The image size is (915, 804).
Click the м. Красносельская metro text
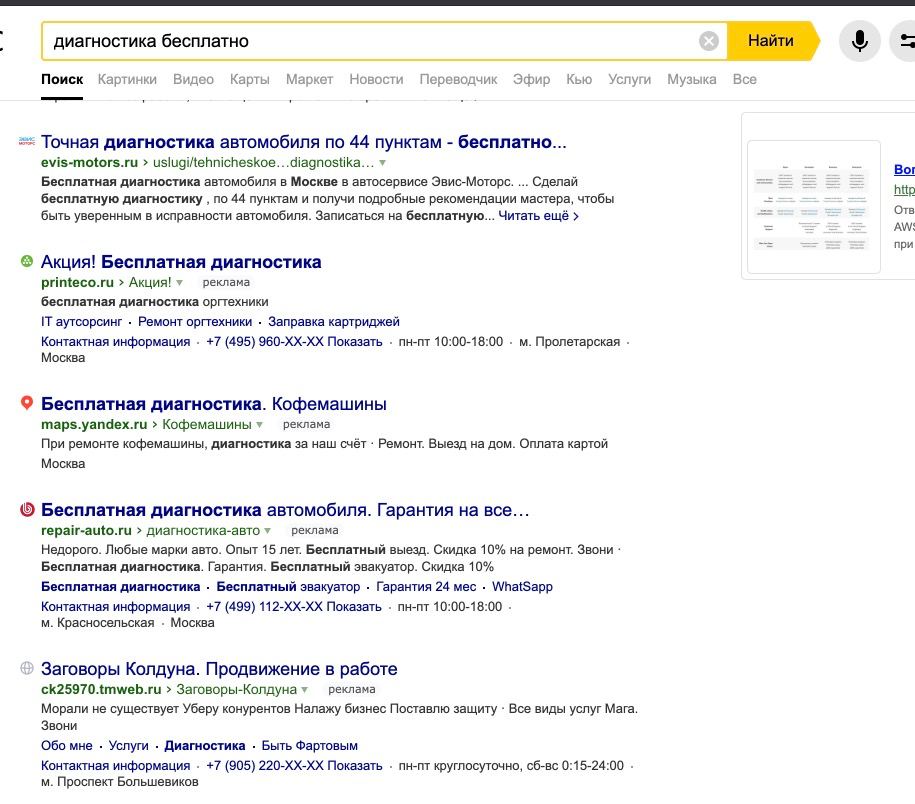coord(97,623)
